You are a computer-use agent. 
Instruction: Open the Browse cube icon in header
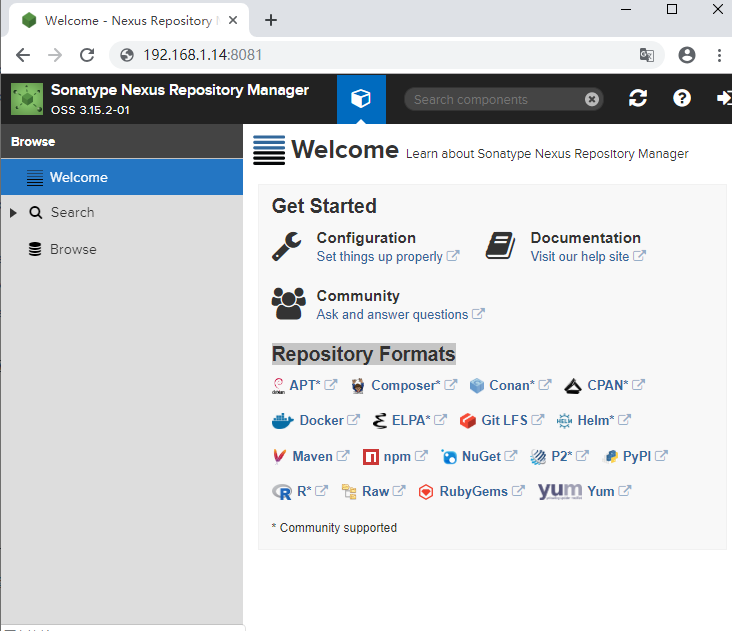361,98
